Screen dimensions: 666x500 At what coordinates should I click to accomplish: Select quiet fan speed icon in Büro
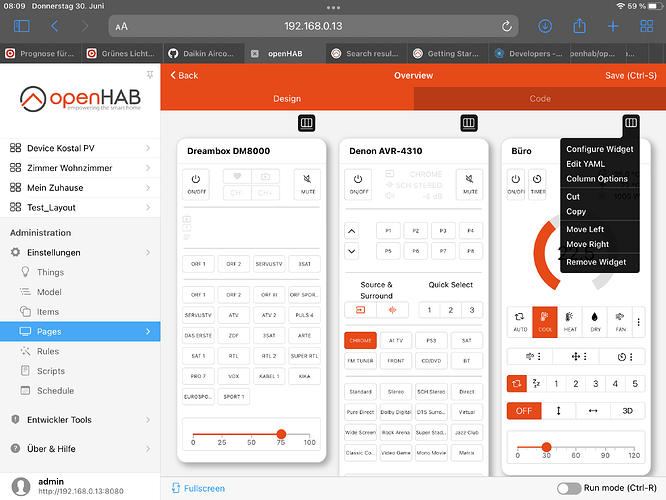pyautogui.click(x=536, y=384)
